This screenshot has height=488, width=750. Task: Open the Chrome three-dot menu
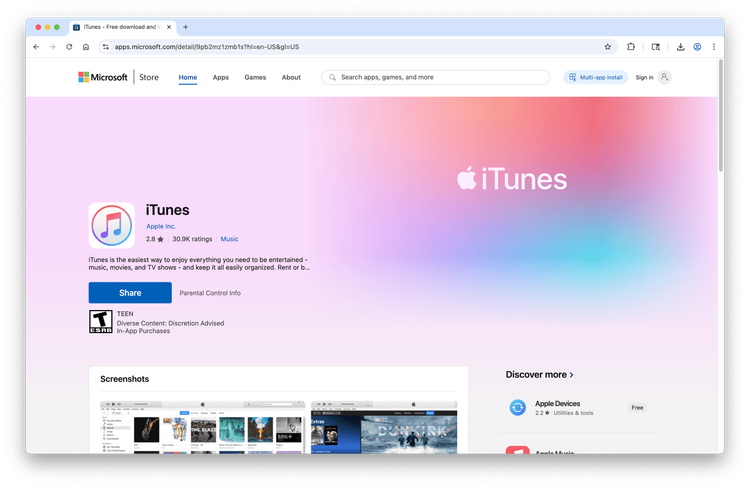click(x=713, y=46)
